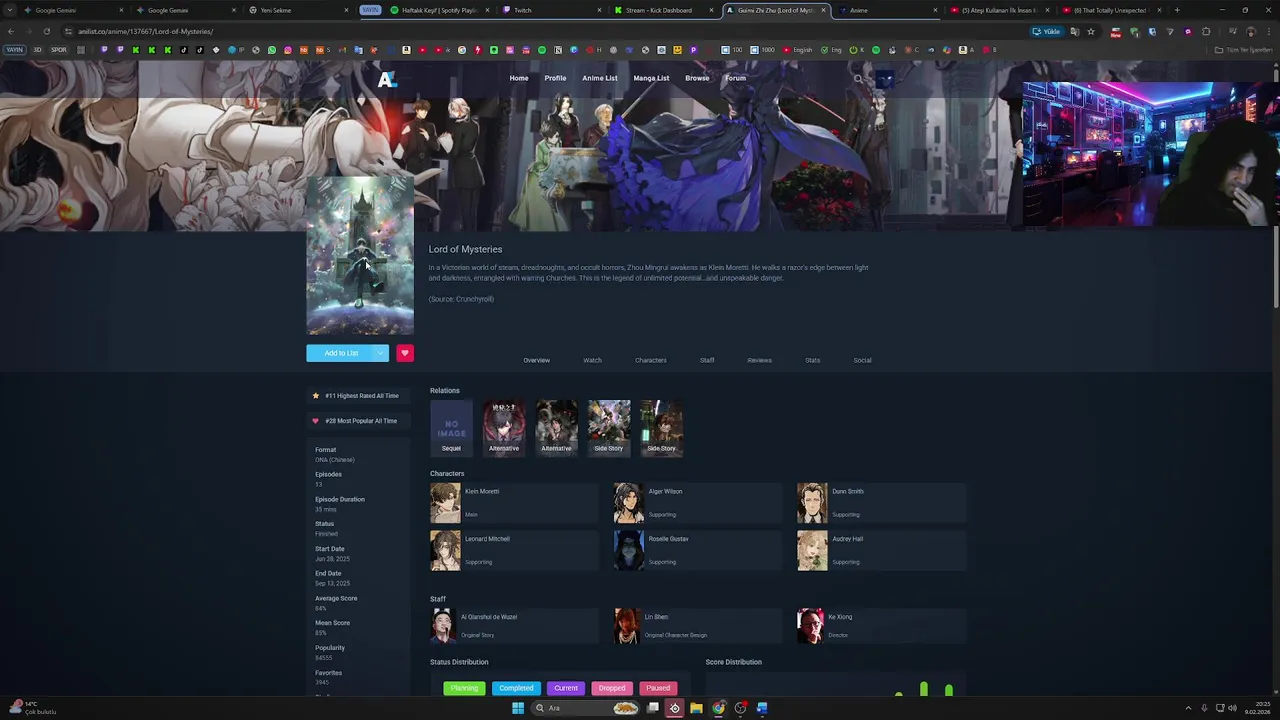This screenshot has width=1280, height=720.
Task: Click the browser reload icon
Action: [x=46, y=31]
